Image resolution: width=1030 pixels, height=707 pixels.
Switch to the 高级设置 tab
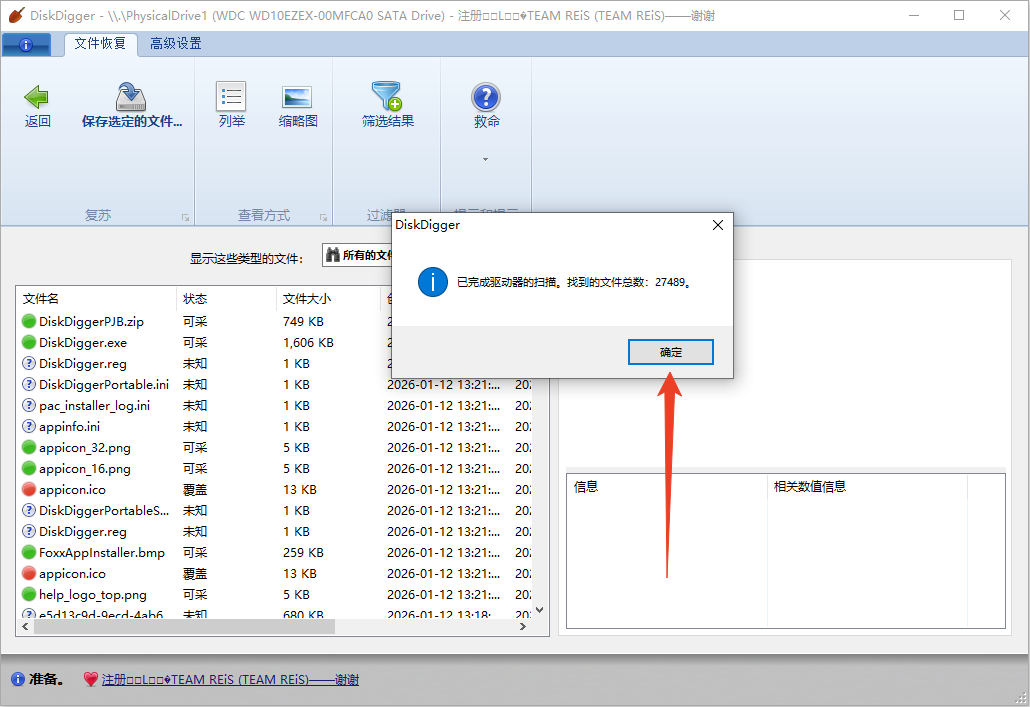pyautogui.click(x=176, y=43)
